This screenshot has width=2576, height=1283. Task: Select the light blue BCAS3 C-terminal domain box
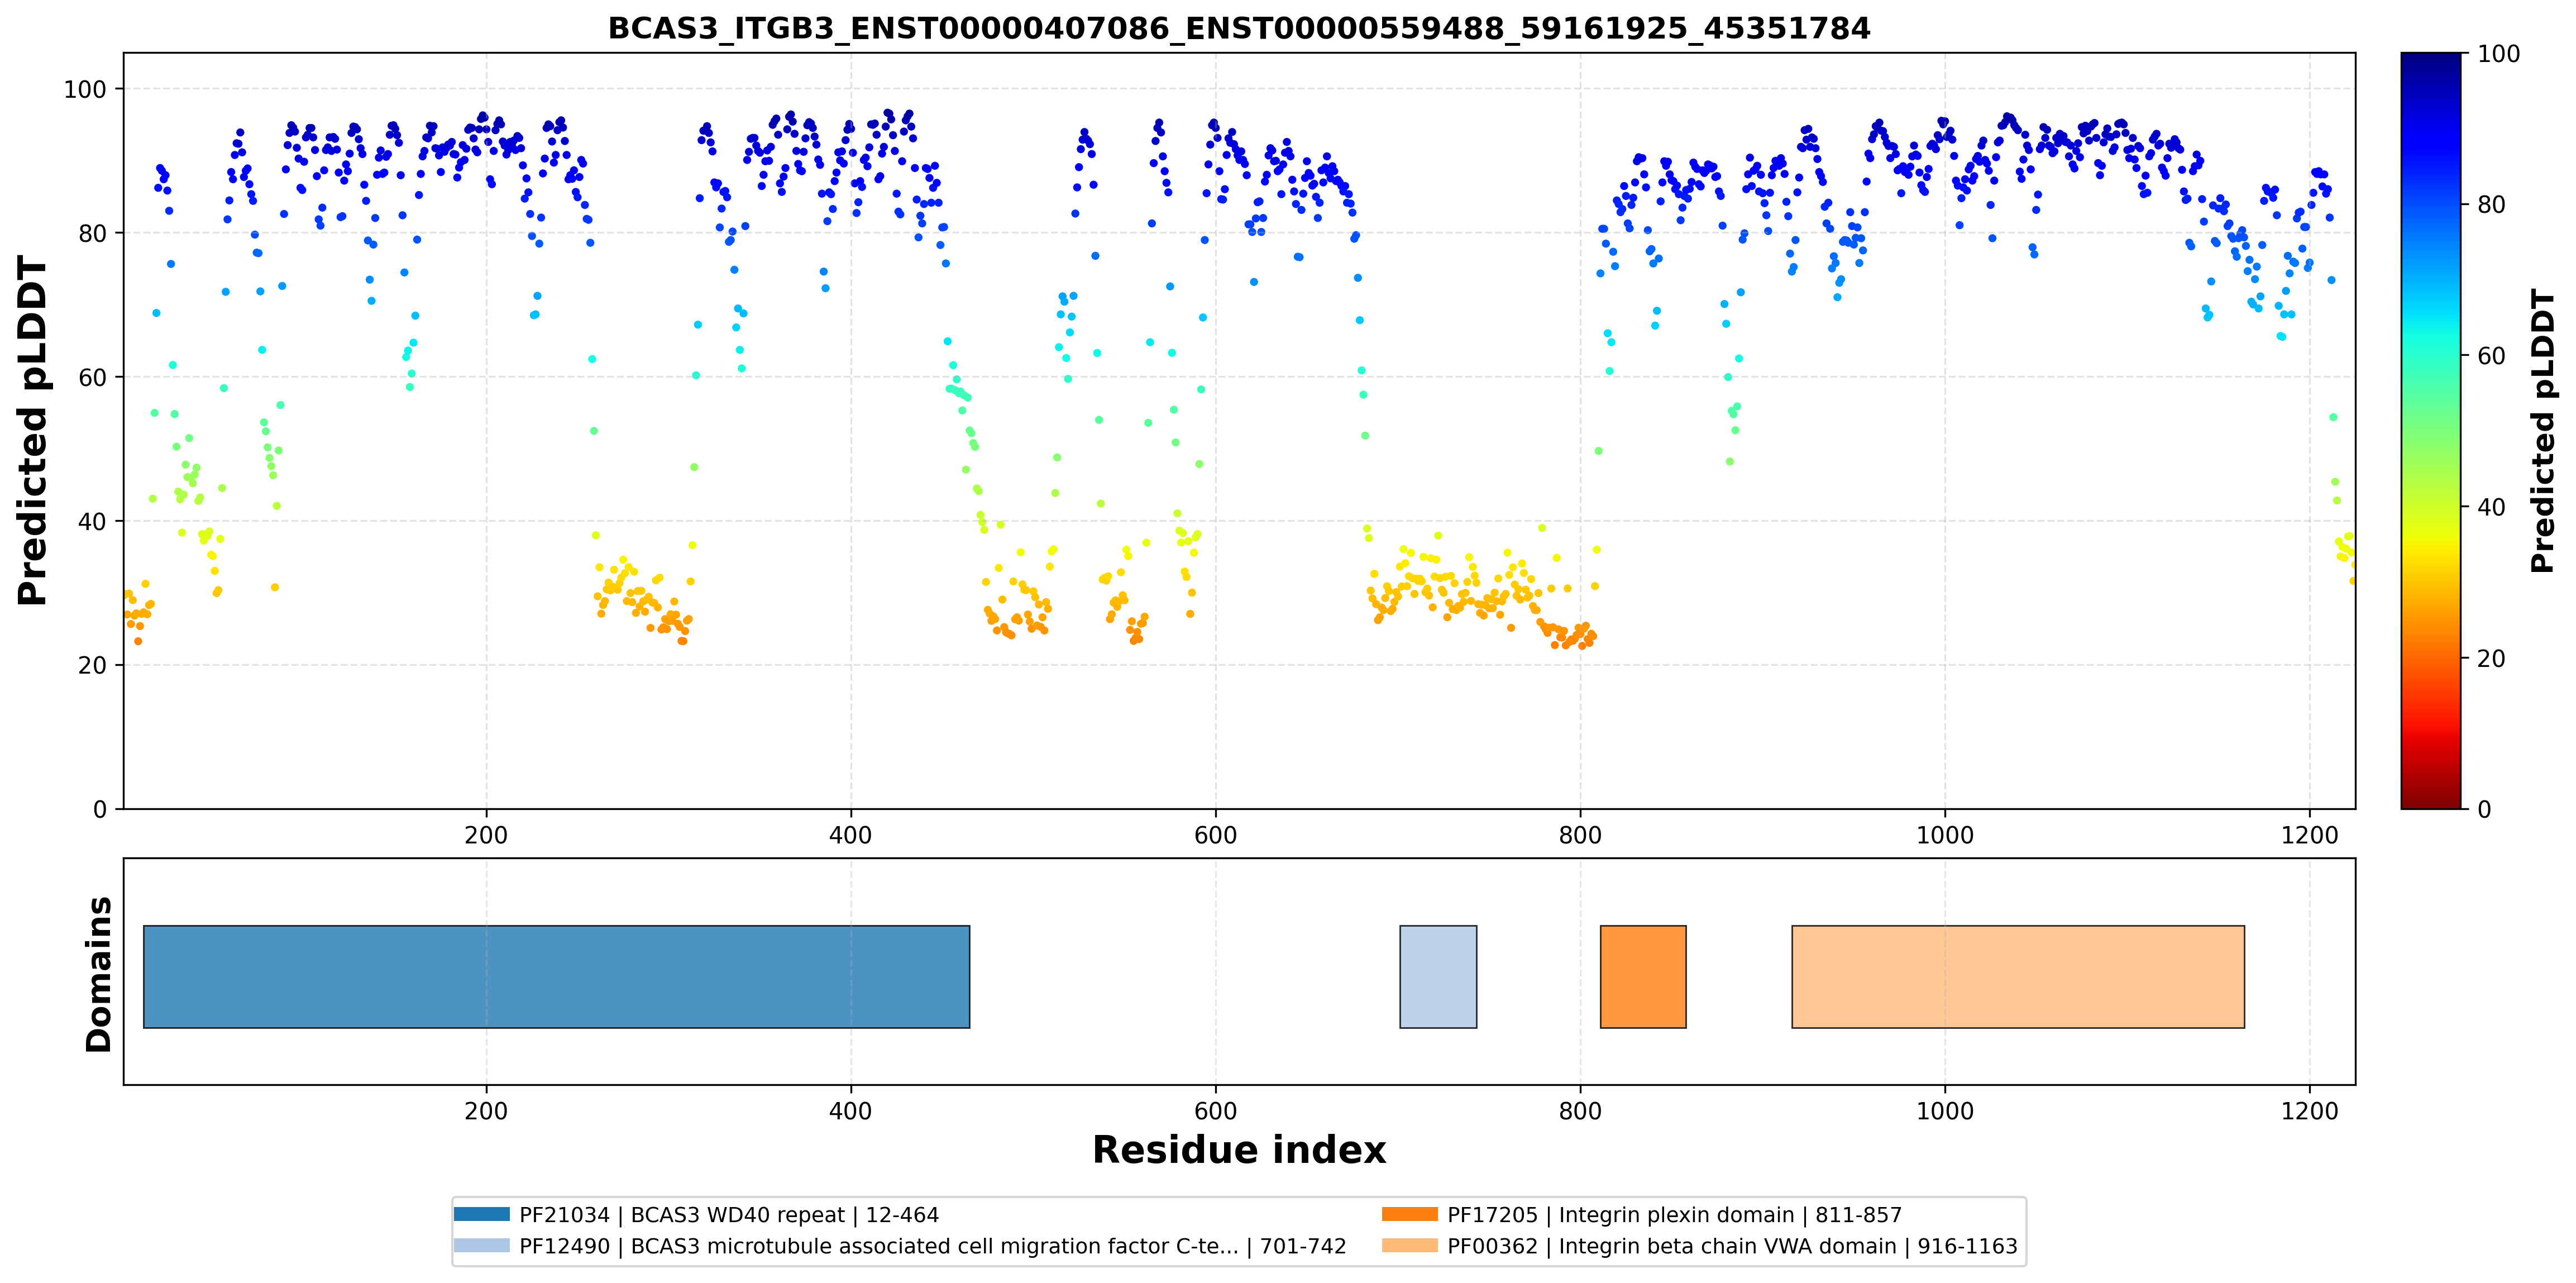(1438, 976)
